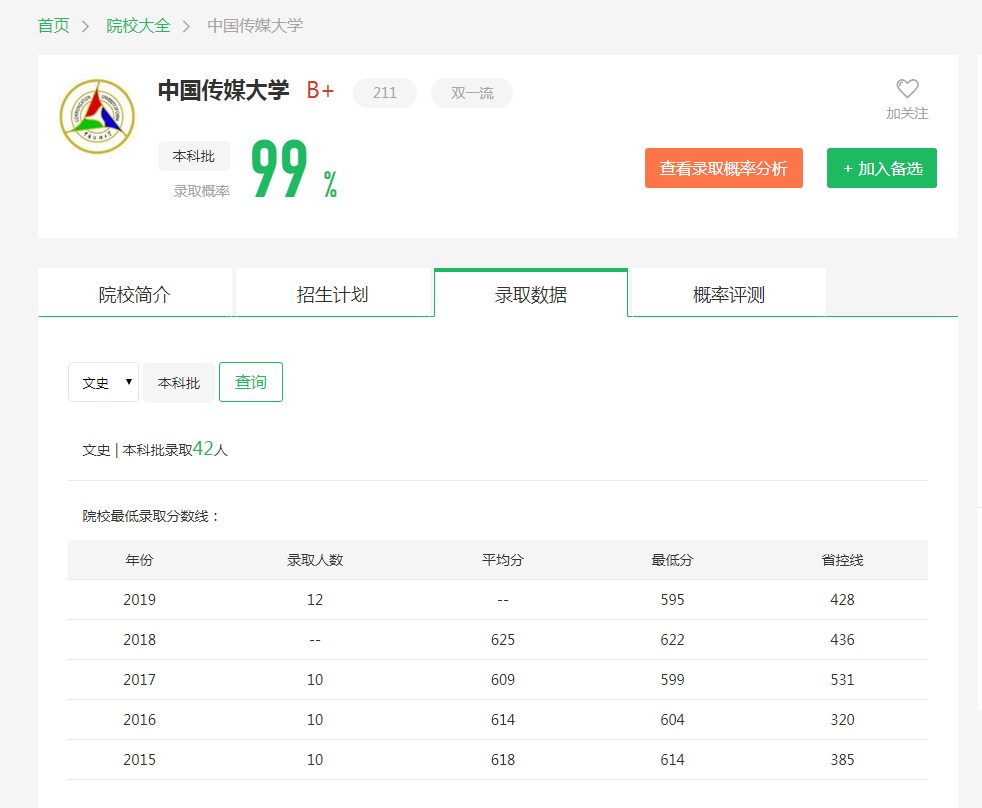Click admitted count 12 for 2019
This screenshot has height=808, width=982.
tap(315, 599)
